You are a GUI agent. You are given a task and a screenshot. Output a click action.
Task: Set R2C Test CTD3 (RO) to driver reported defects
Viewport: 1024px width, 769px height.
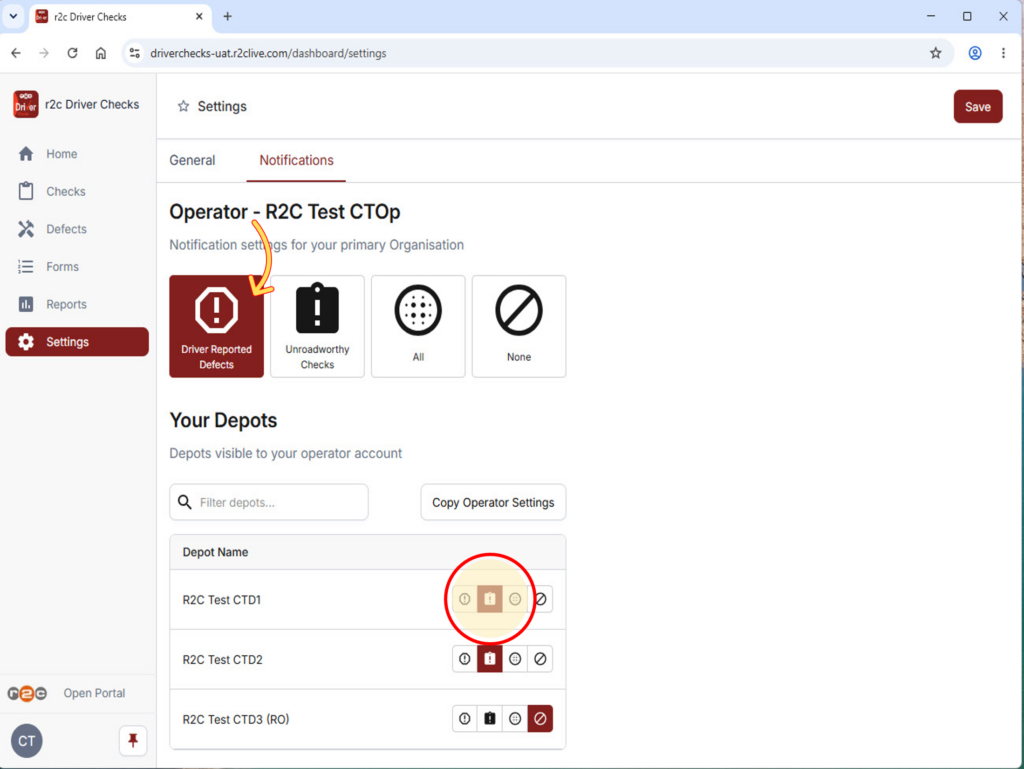464,719
